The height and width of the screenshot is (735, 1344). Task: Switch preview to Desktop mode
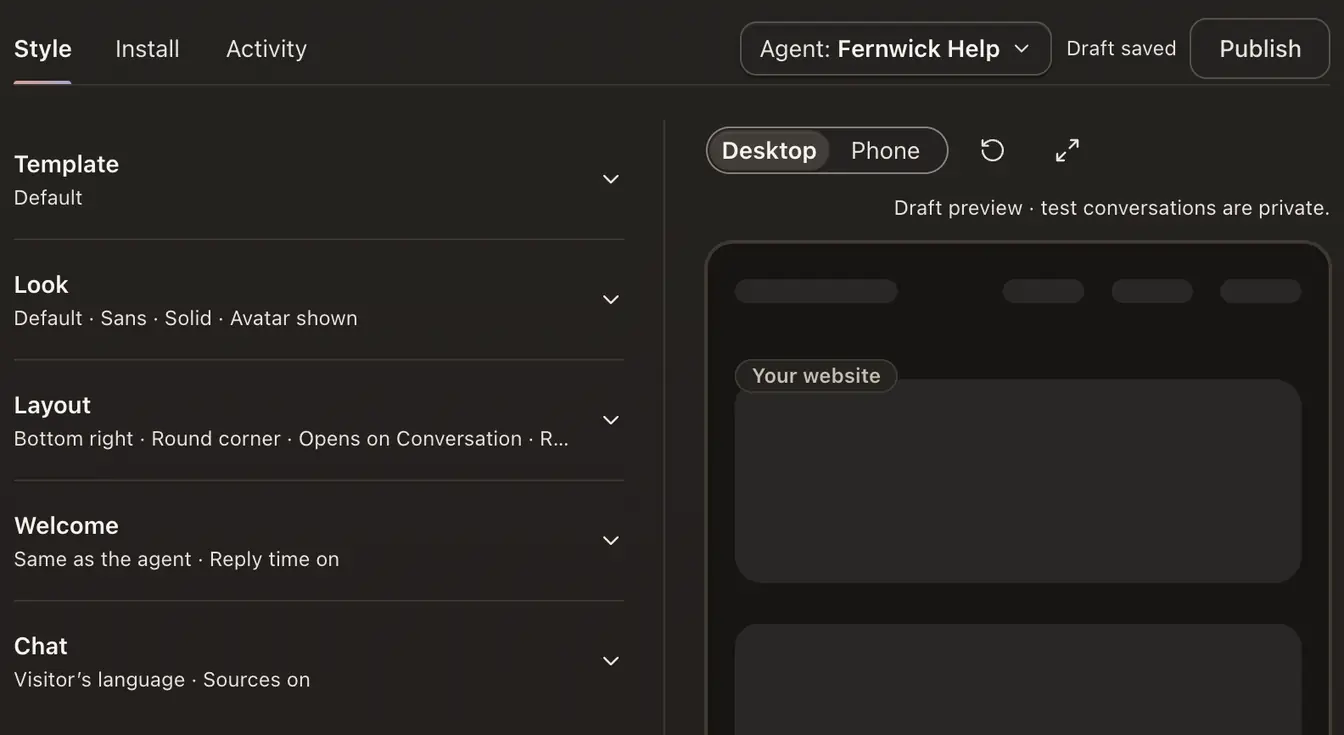[x=769, y=150]
